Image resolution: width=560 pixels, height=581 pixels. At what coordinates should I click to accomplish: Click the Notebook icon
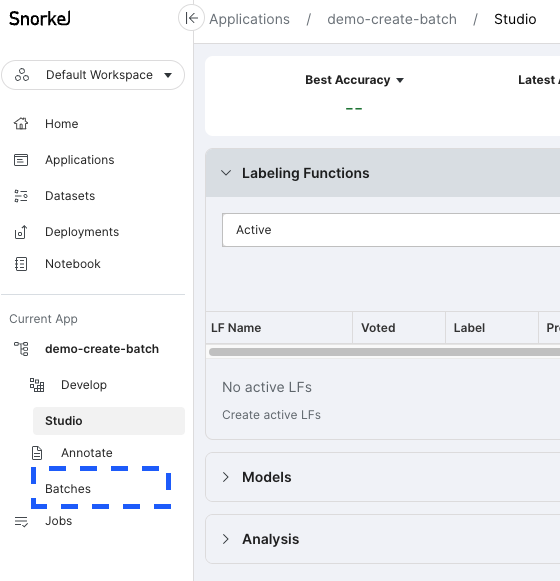tap(21, 264)
